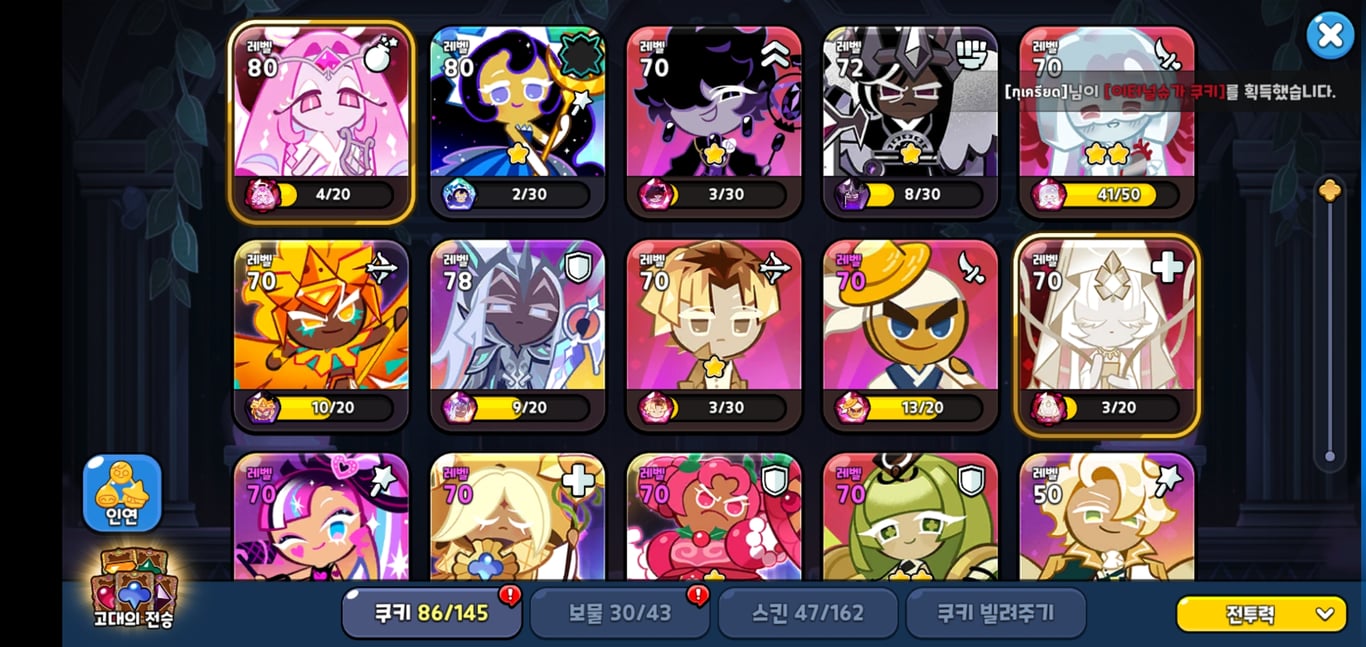Click the fist class icon on the level 72 cookie

coord(971,54)
